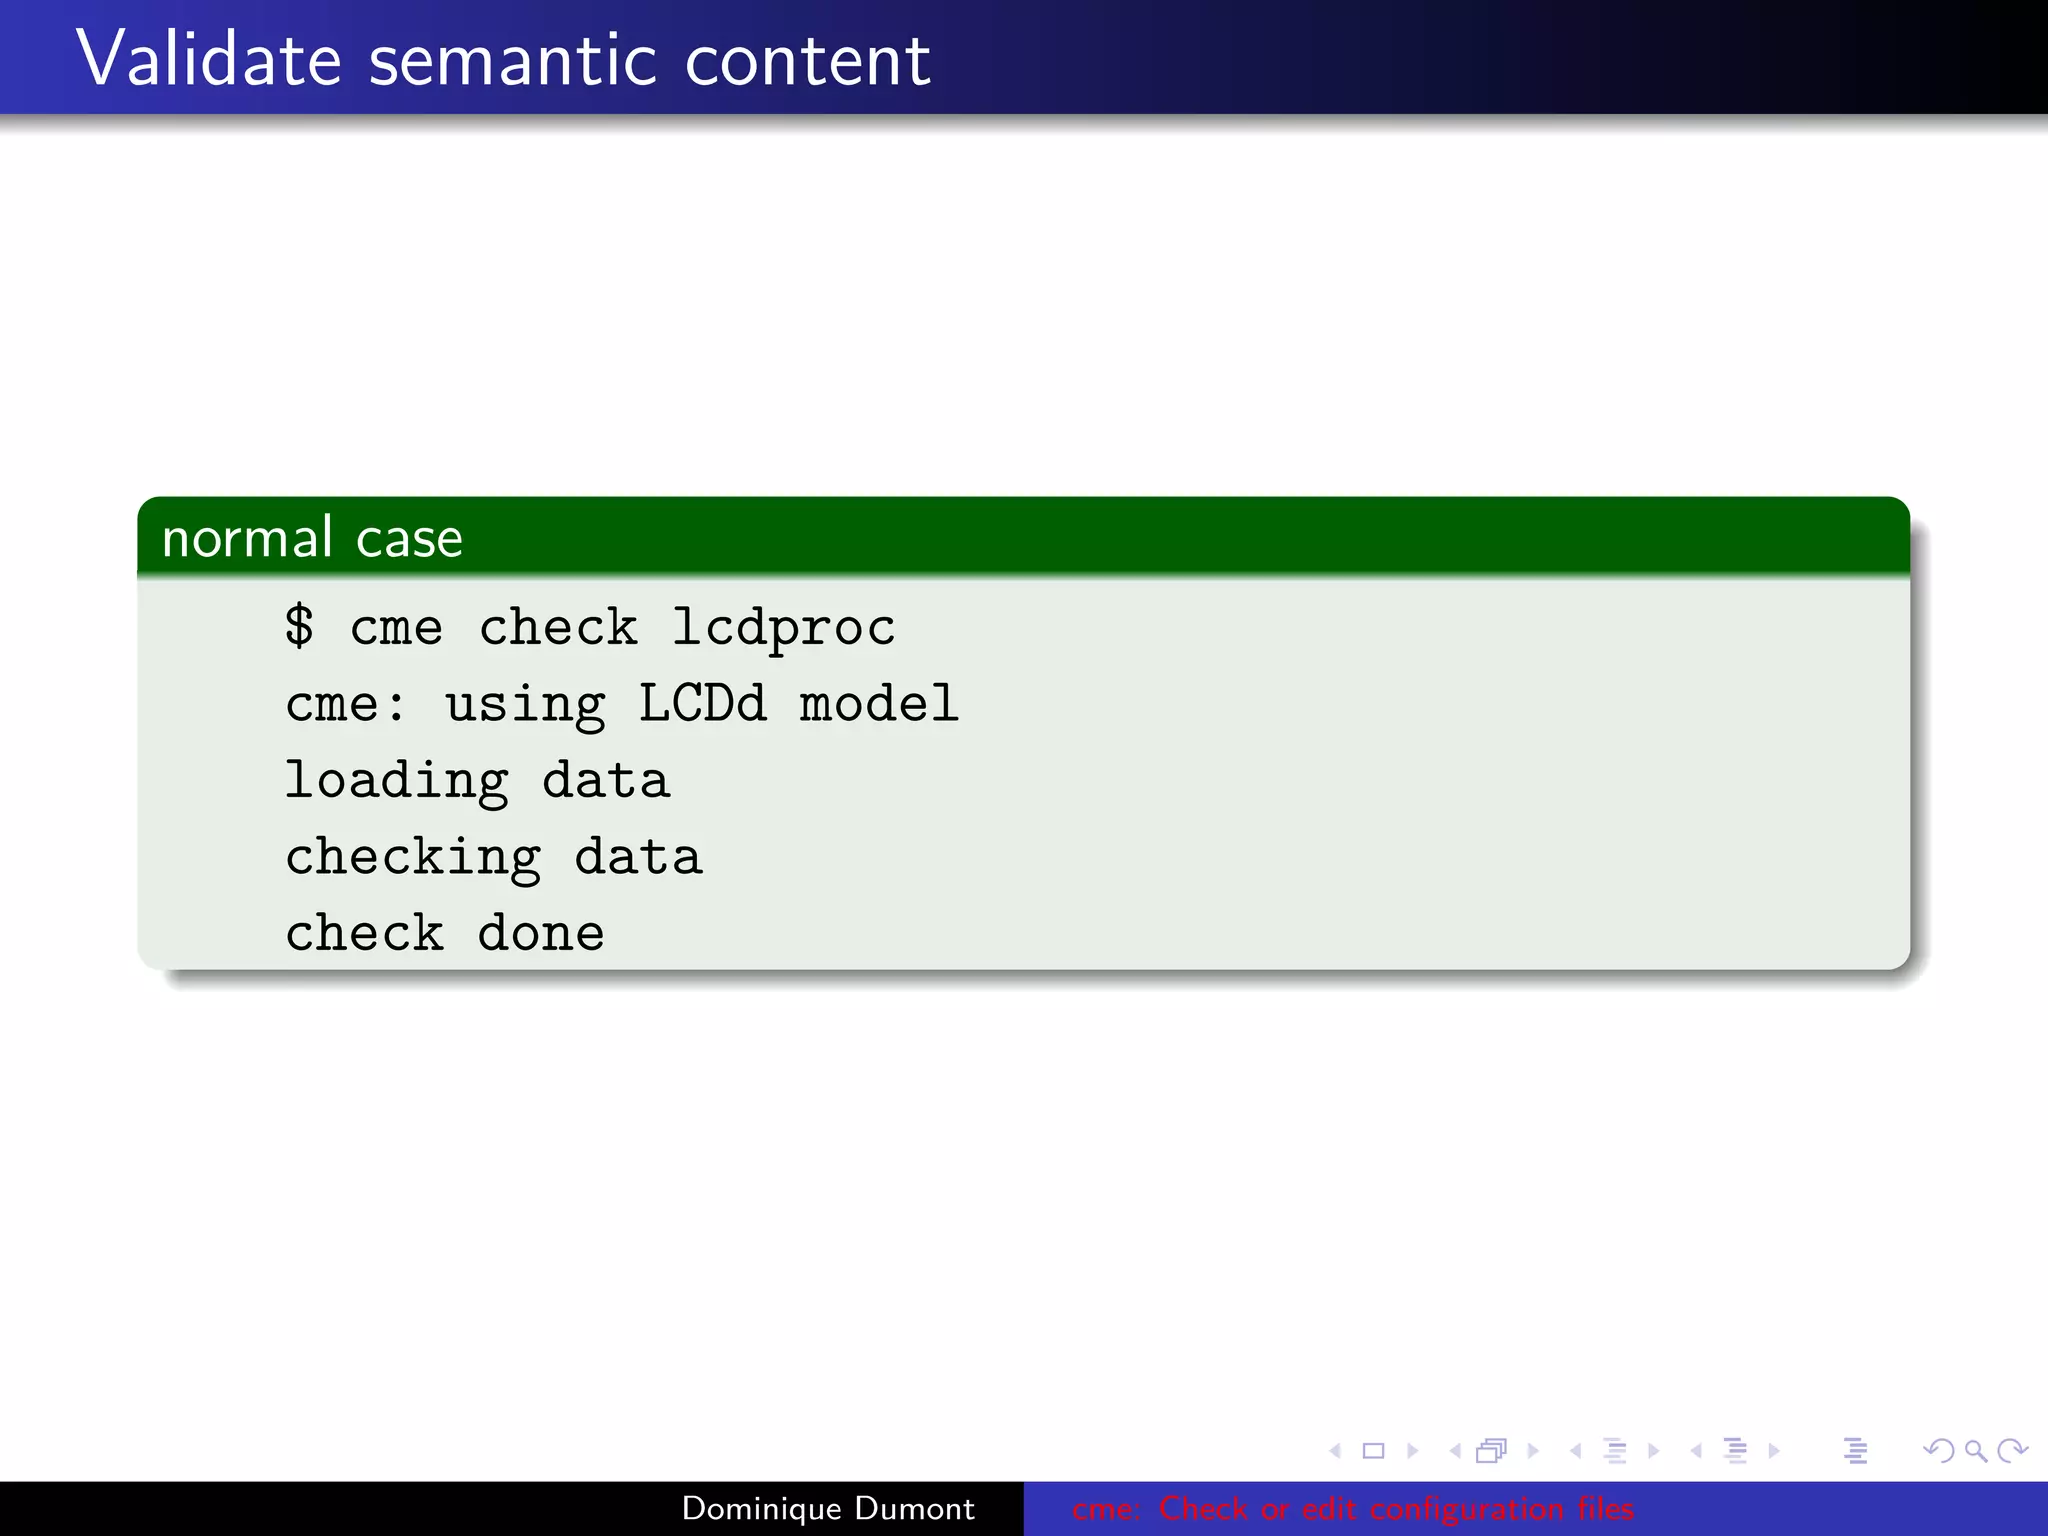The width and height of the screenshot is (2048, 1536).
Task: Click the 'Validate semantic content' slide title
Action: 503,60
